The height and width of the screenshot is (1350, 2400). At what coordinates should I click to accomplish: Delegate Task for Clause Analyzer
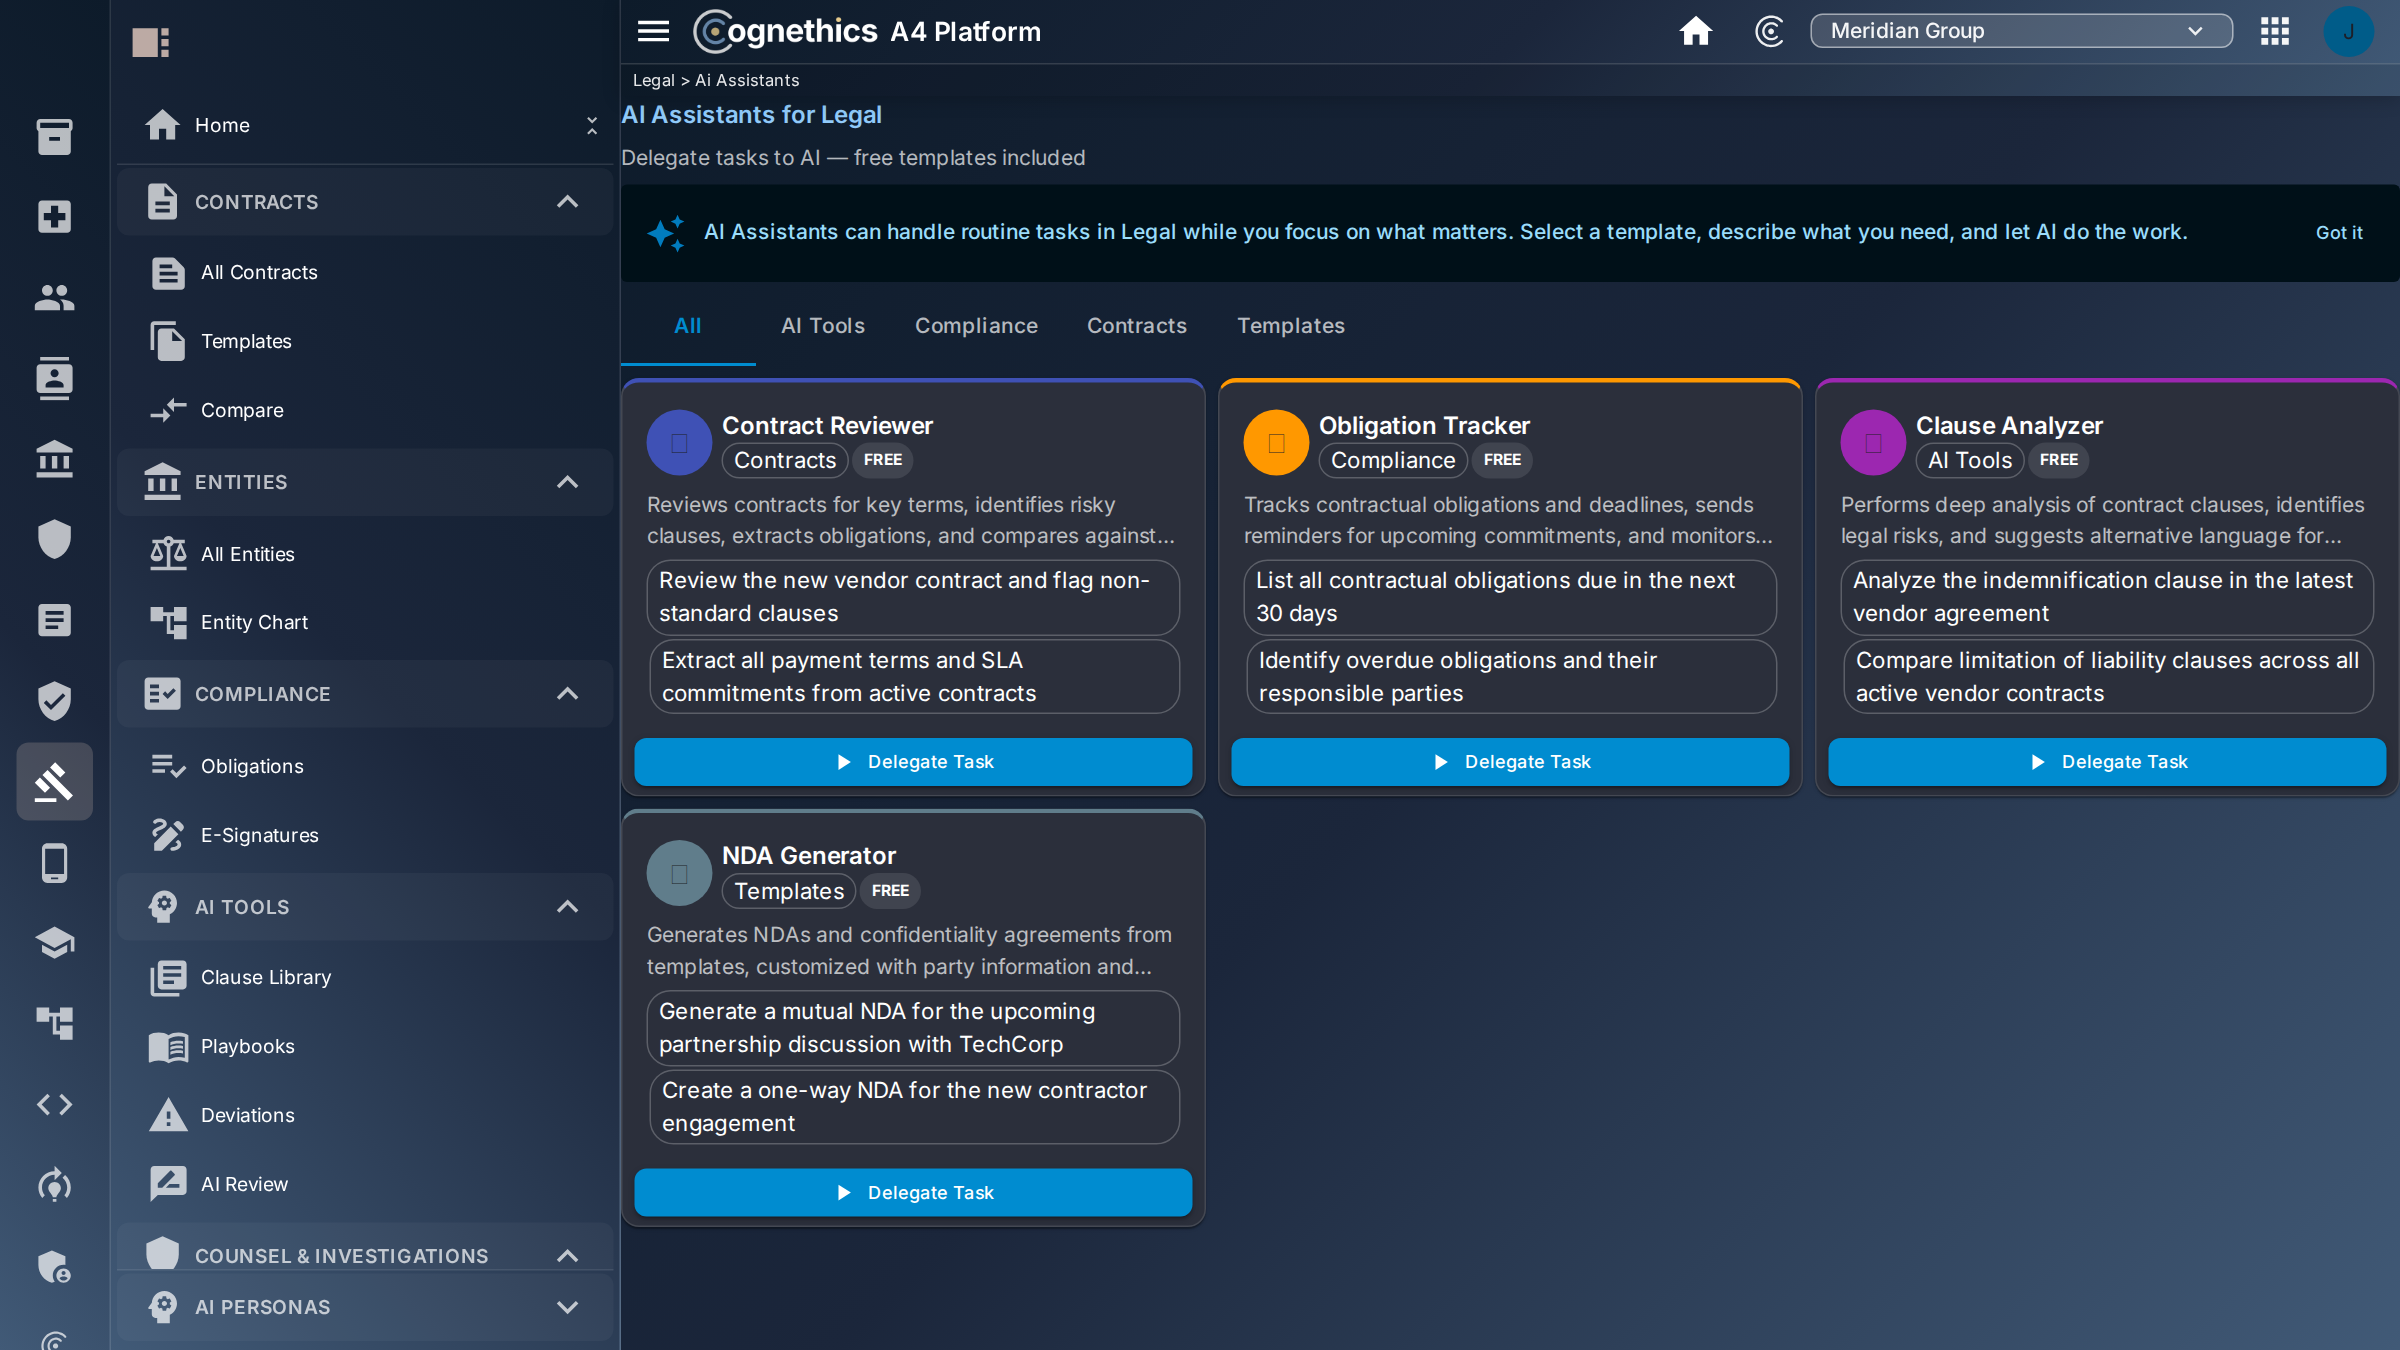[x=2106, y=761]
